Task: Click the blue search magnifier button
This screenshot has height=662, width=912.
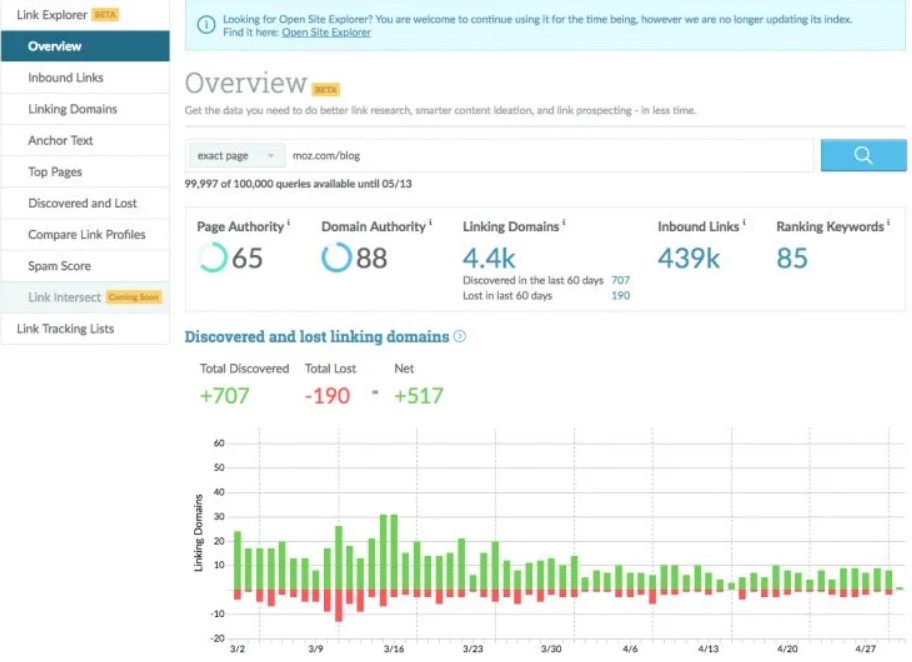Action: coord(863,155)
